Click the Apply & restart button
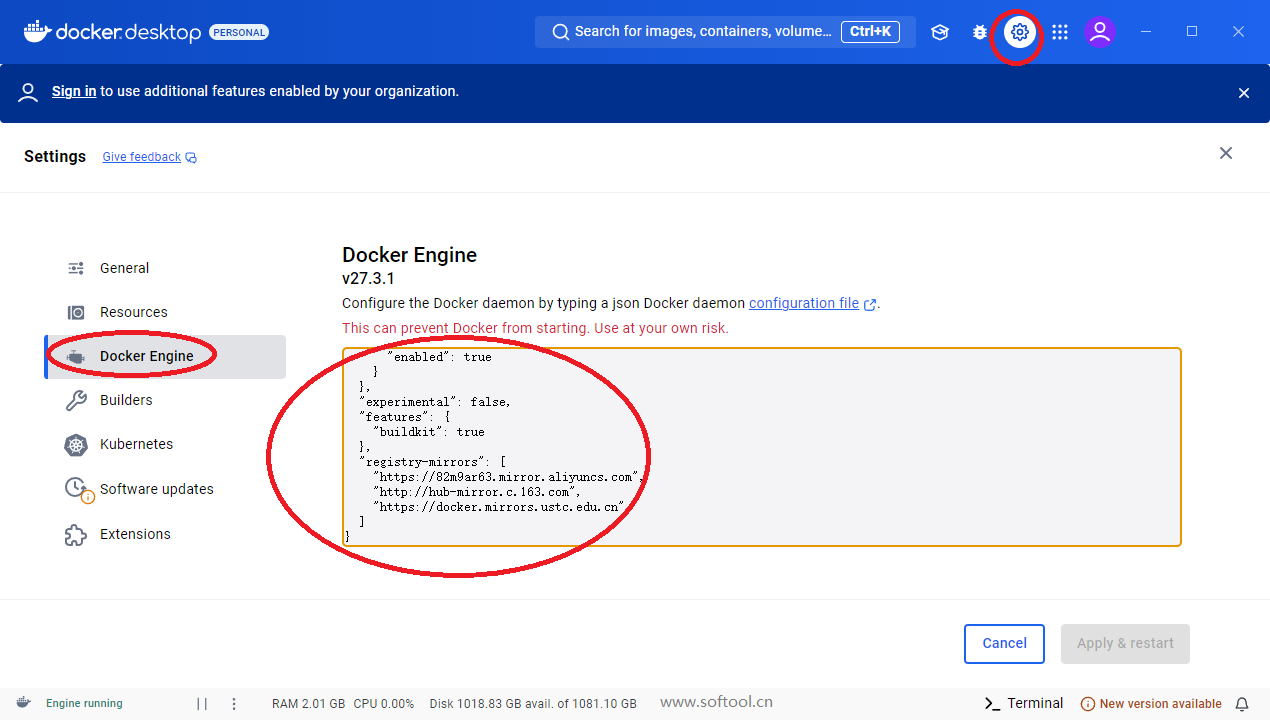Image resolution: width=1270 pixels, height=720 pixels. pos(1125,644)
